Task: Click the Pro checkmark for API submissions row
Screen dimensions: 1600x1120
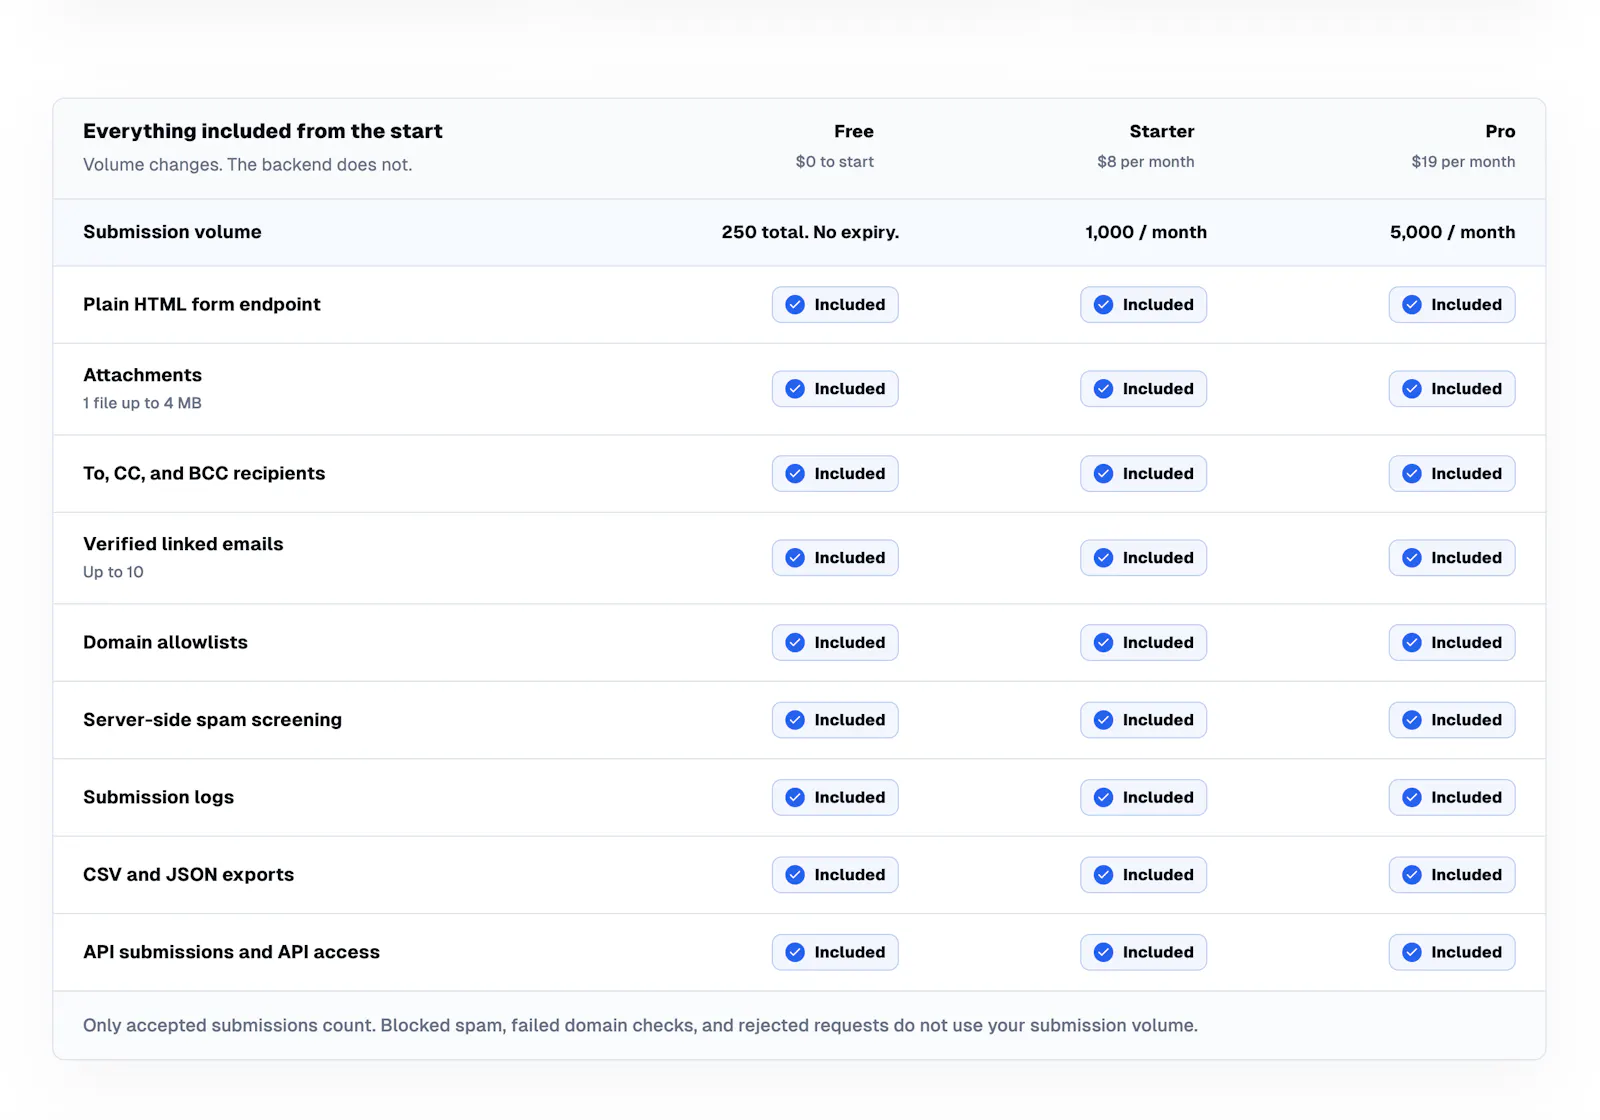Action: tap(1412, 953)
